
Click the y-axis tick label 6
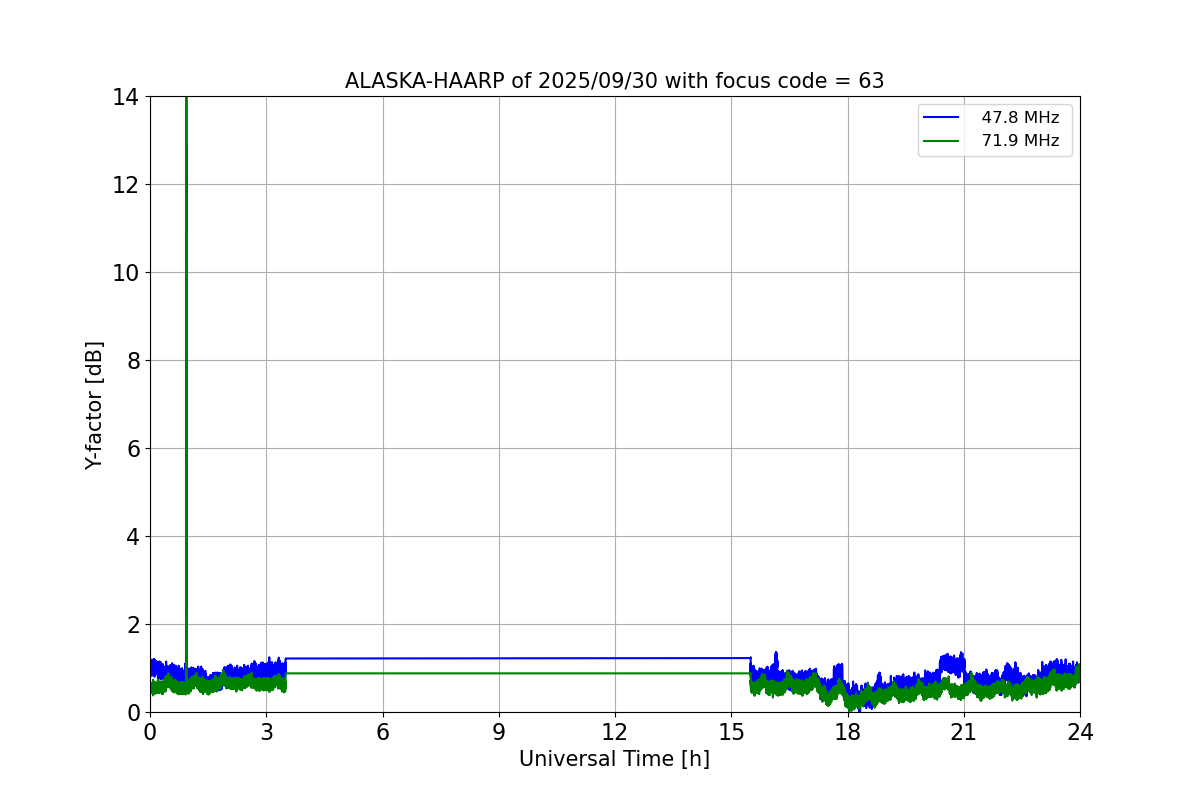pos(133,449)
